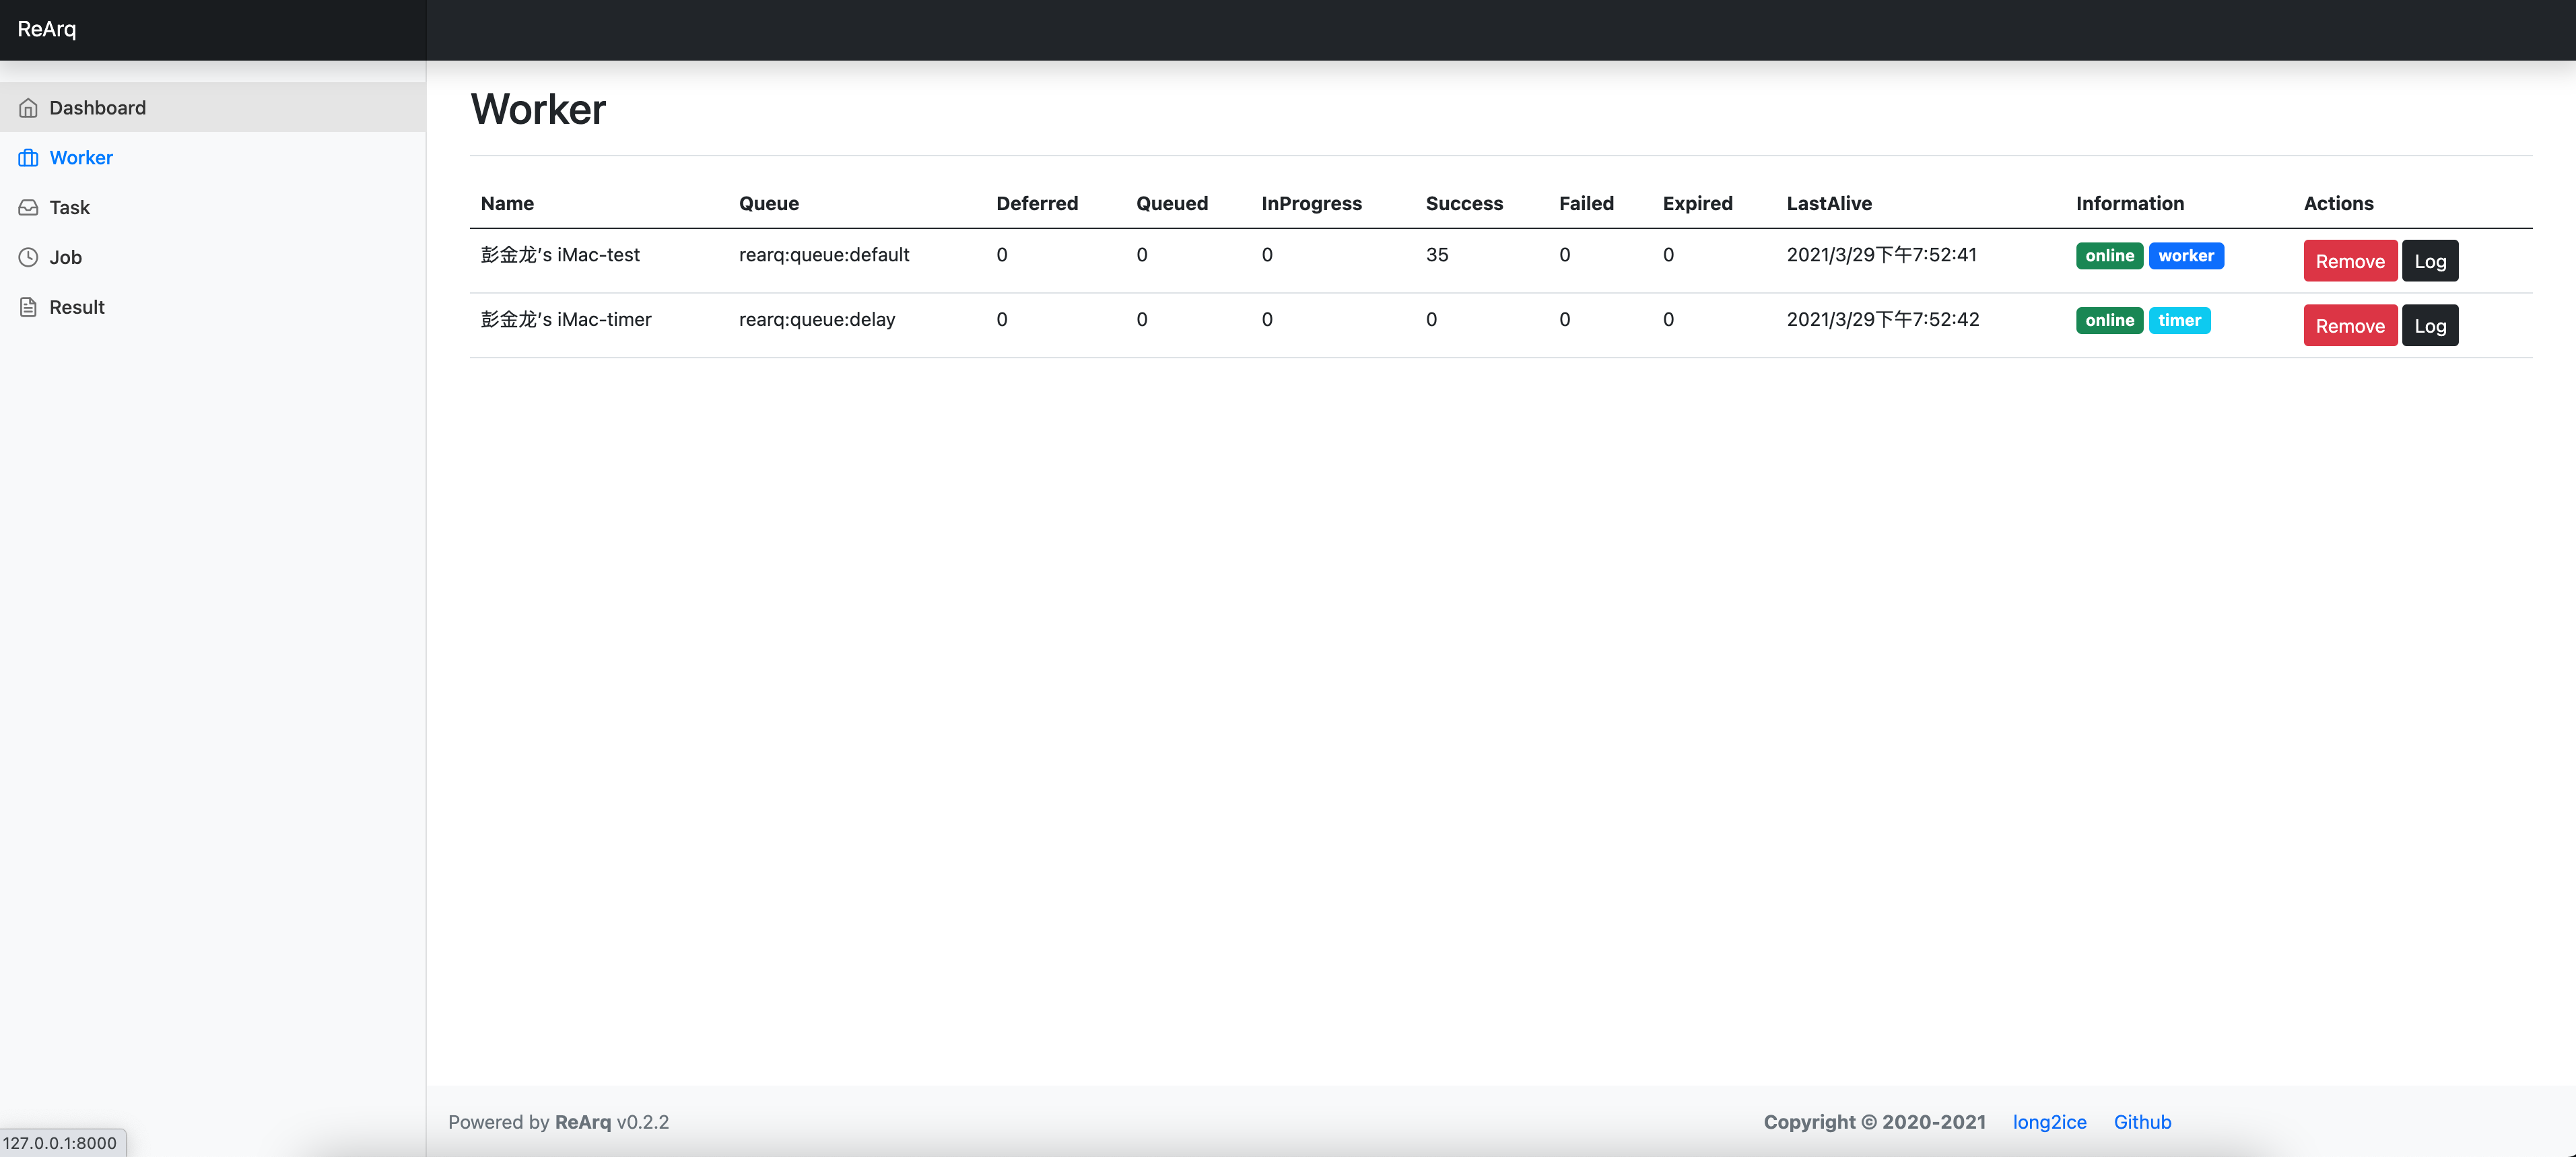Click the rearq:queue:delay queue cell

816,320
